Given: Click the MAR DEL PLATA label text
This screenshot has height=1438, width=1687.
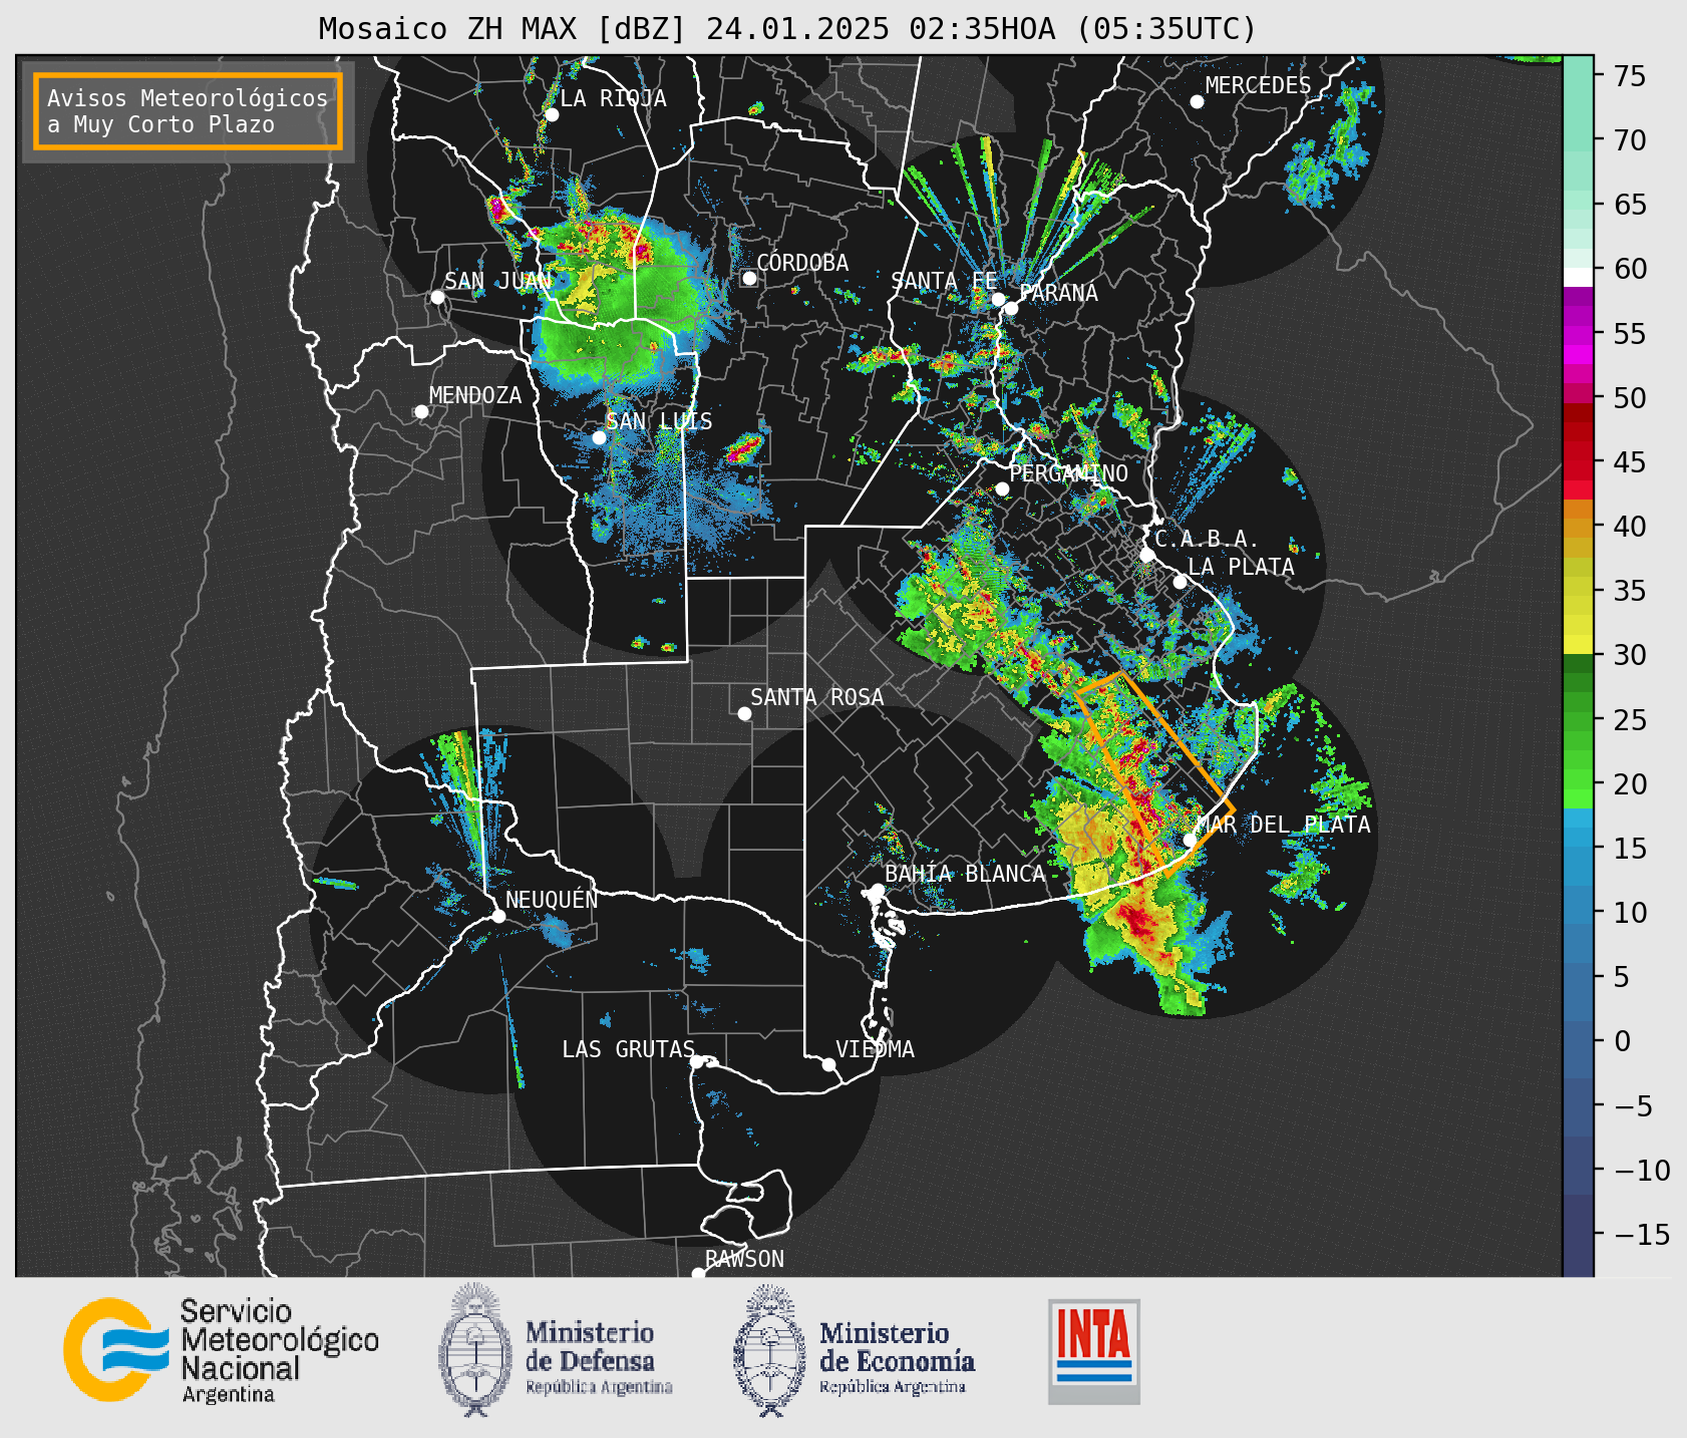Looking at the screenshot, I should point(1283,825).
